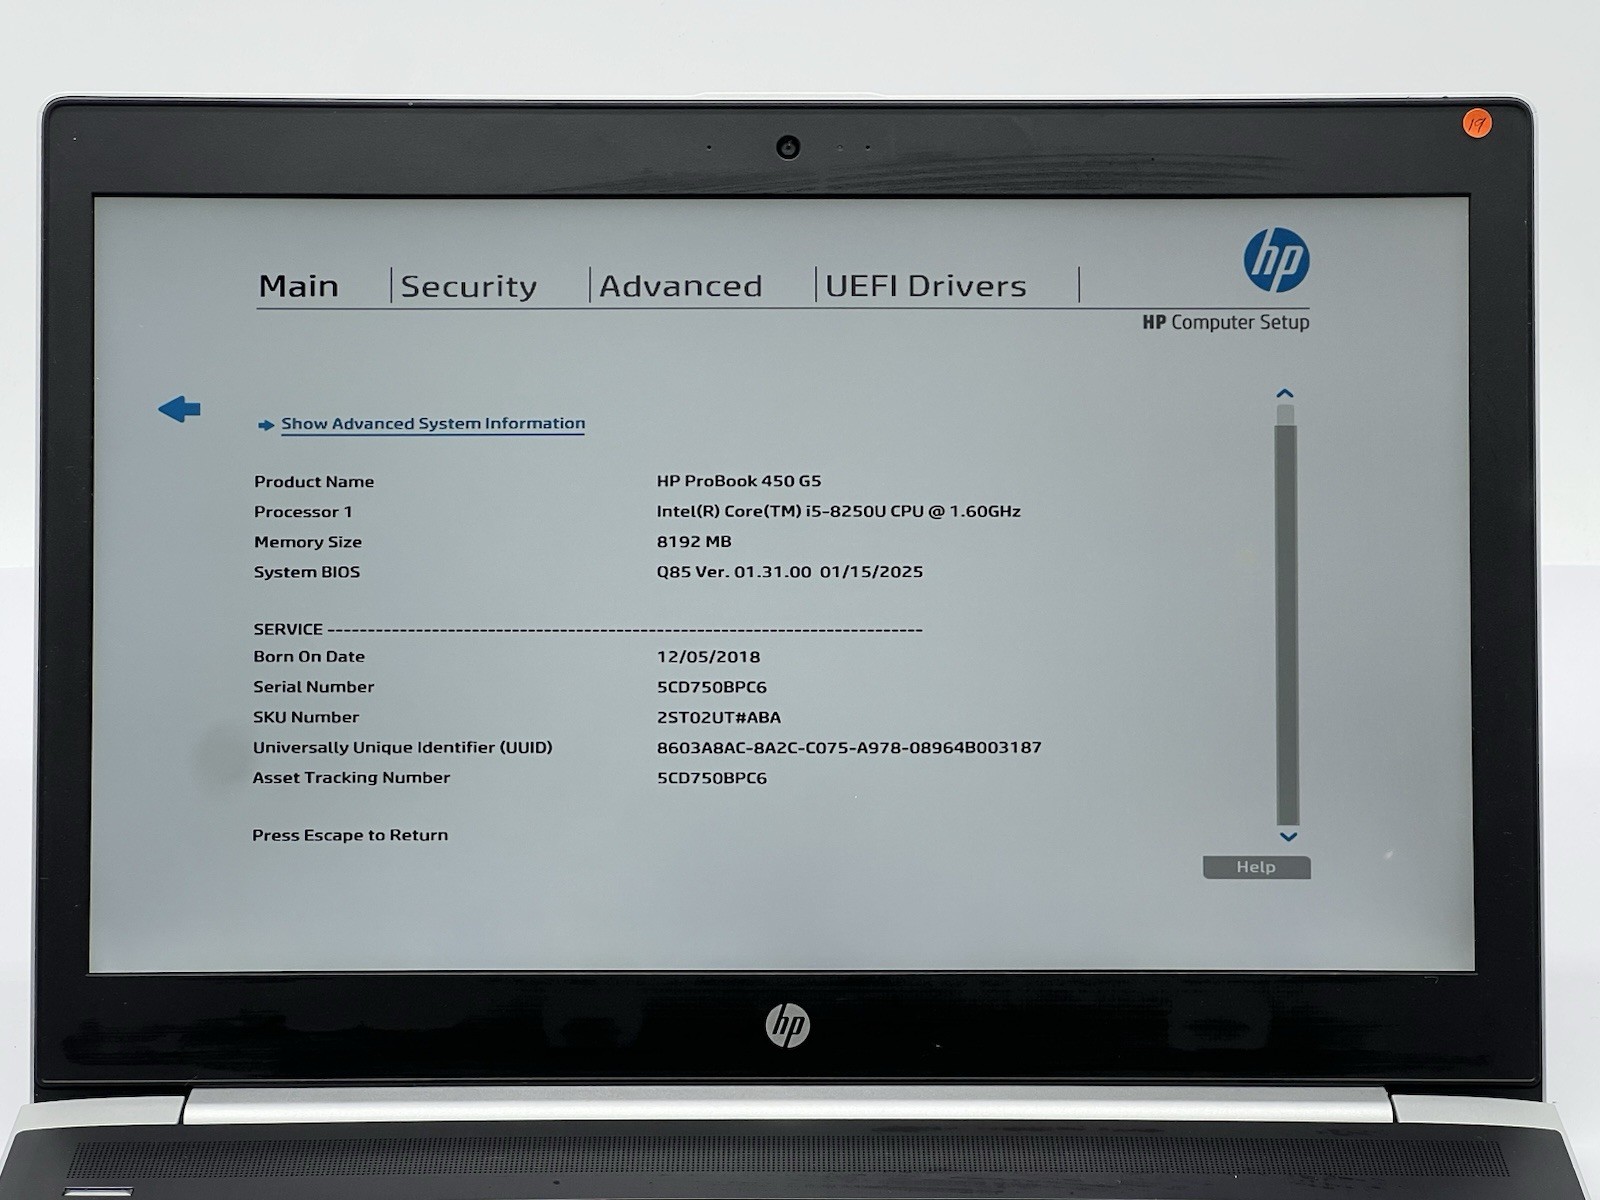The height and width of the screenshot is (1200, 1600).
Task: Click System BIOS label
Action: tap(307, 572)
